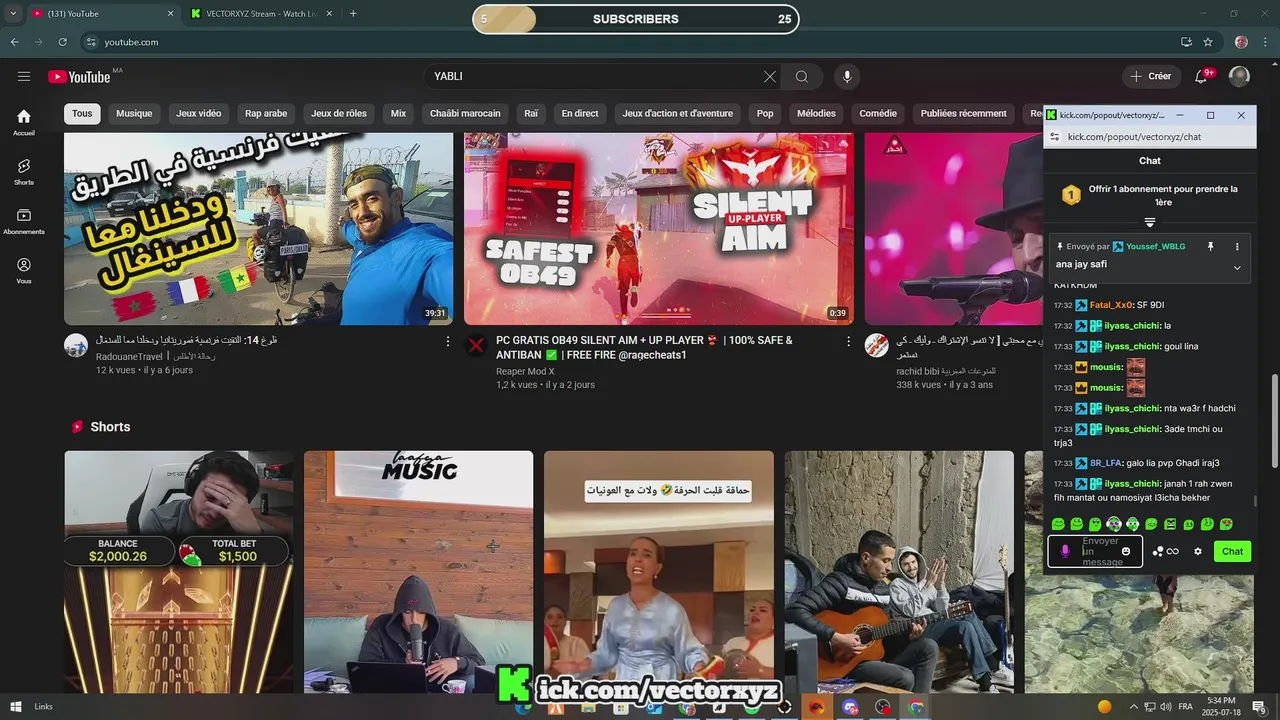Image resolution: width=1280 pixels, height=720 pixels.
Task: Click the 8R_LFA username in chat
Action: tap(1105, 463)
